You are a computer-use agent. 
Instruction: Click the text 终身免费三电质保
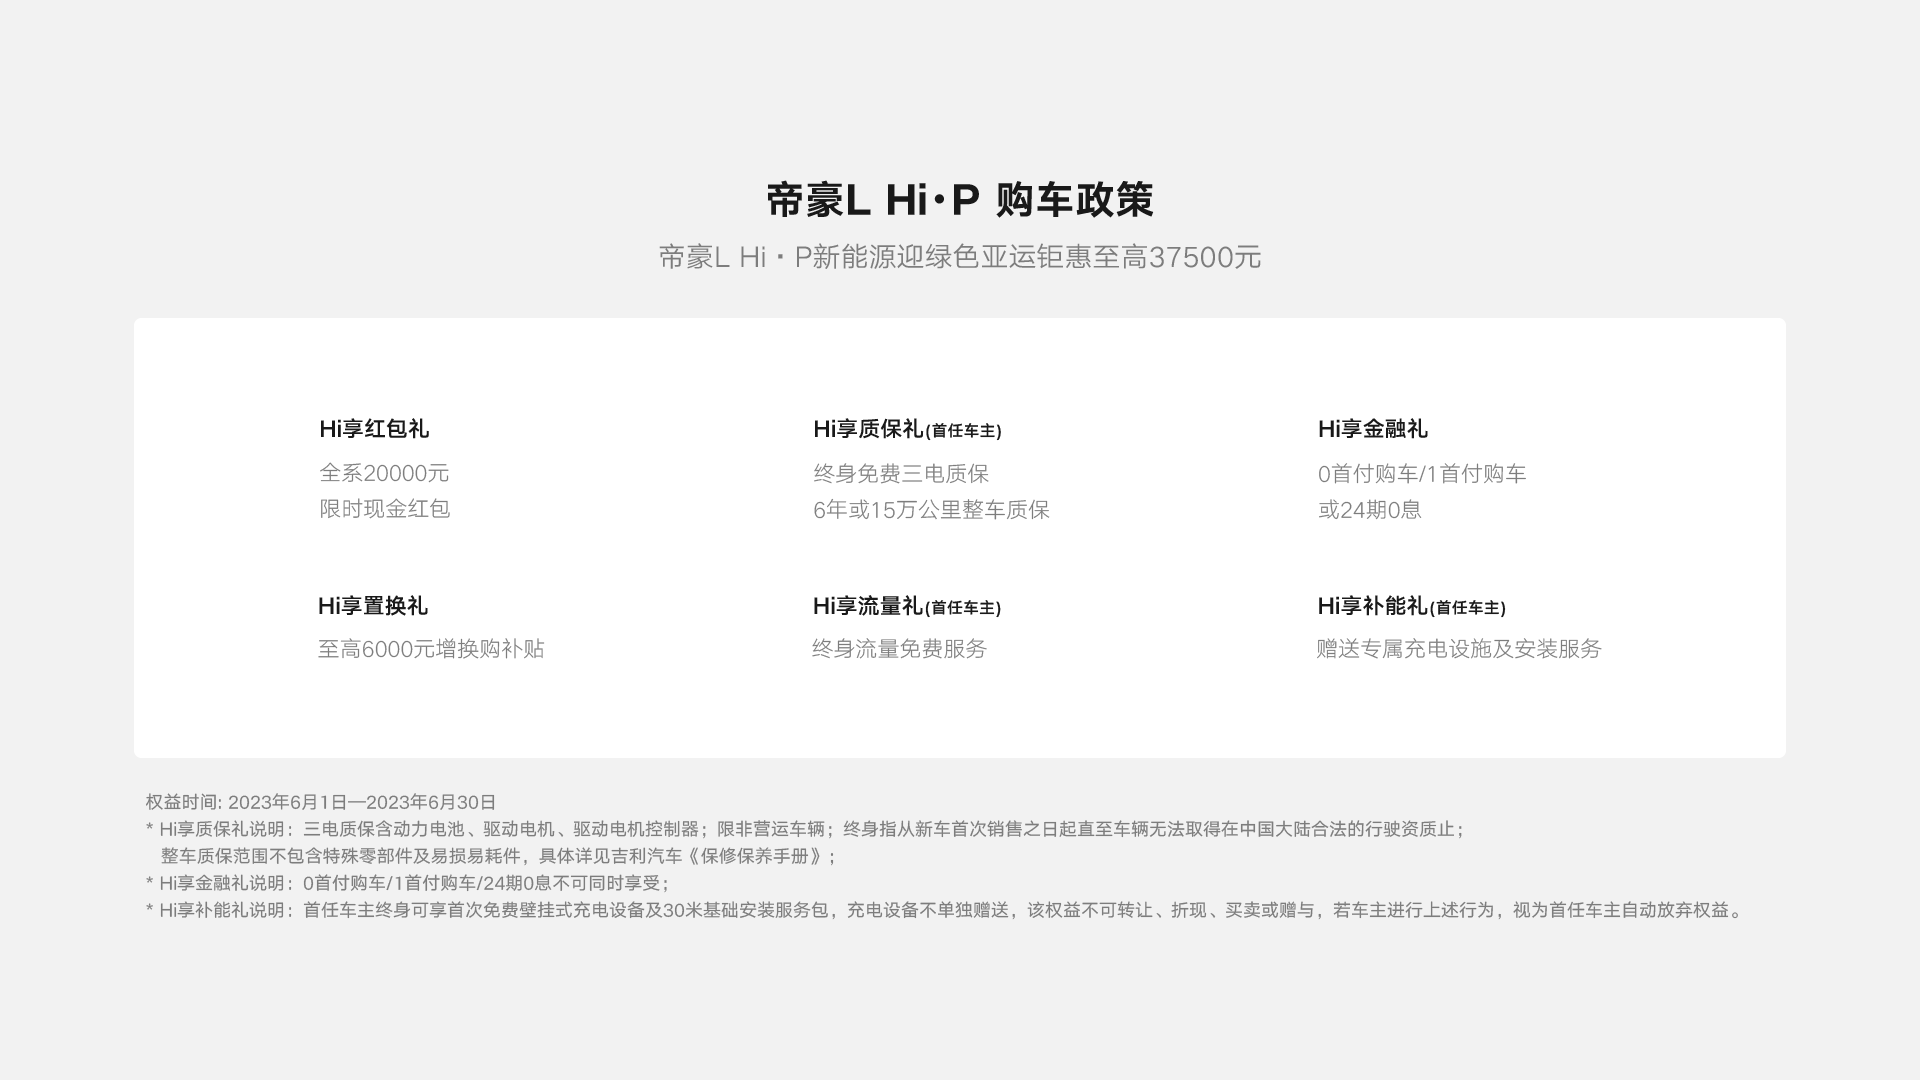[901, 474]
